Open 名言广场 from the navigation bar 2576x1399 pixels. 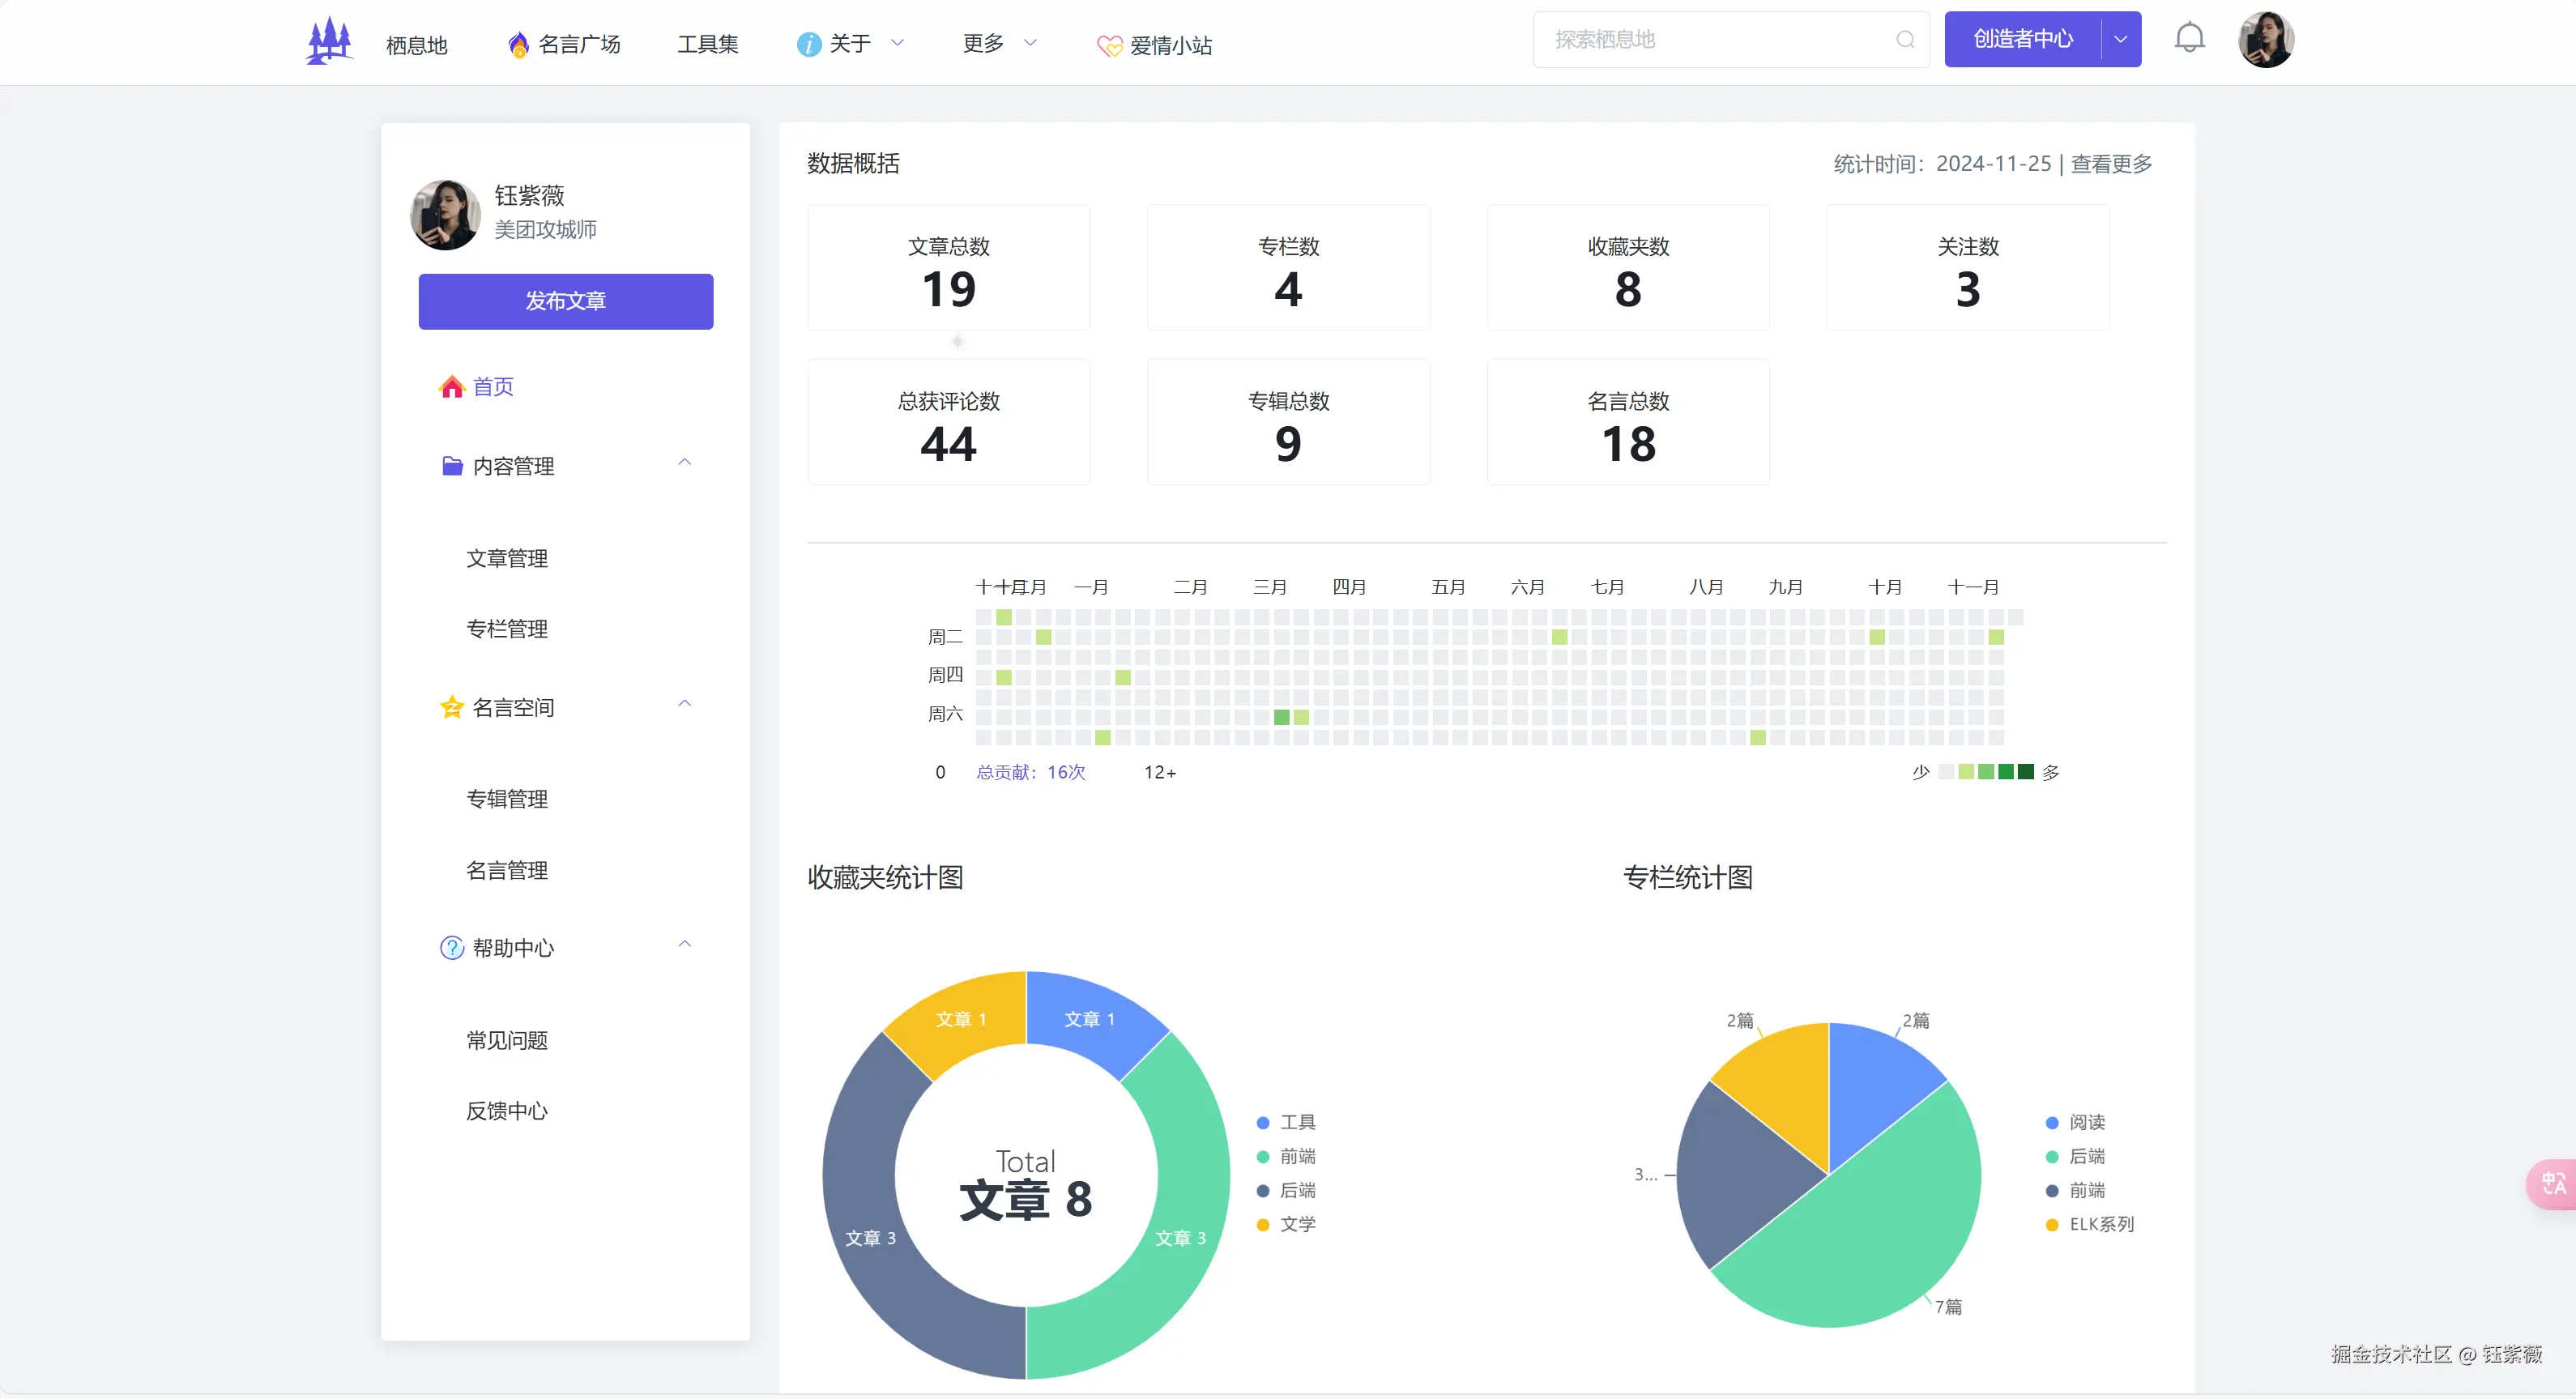point(579,44)
